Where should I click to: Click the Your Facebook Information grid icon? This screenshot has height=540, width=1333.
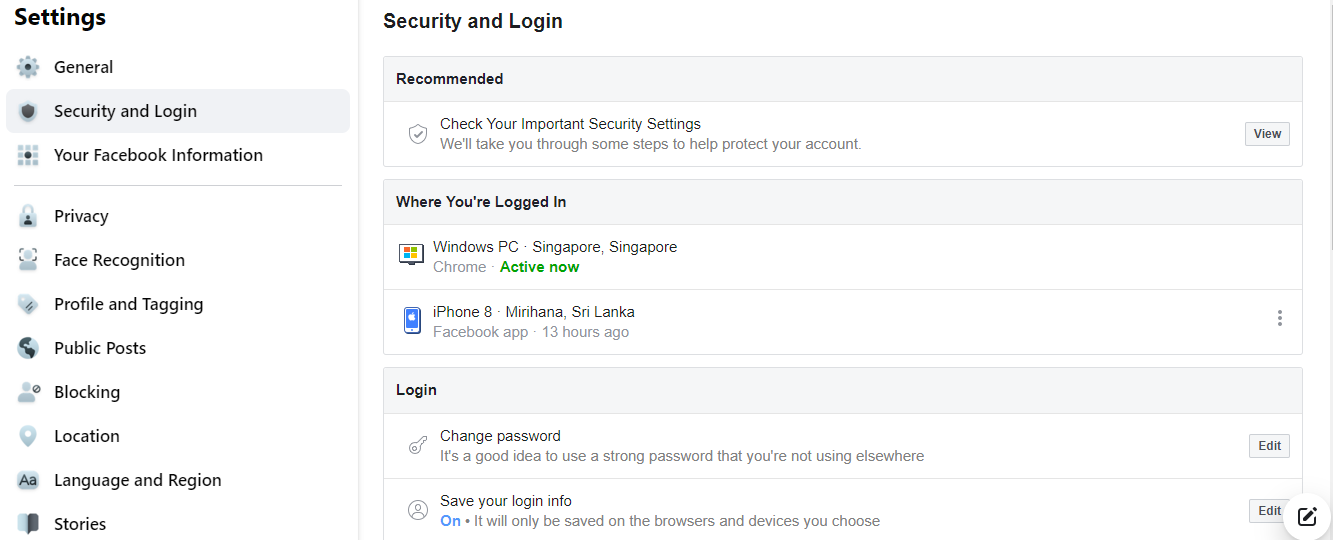coord(28,155)
